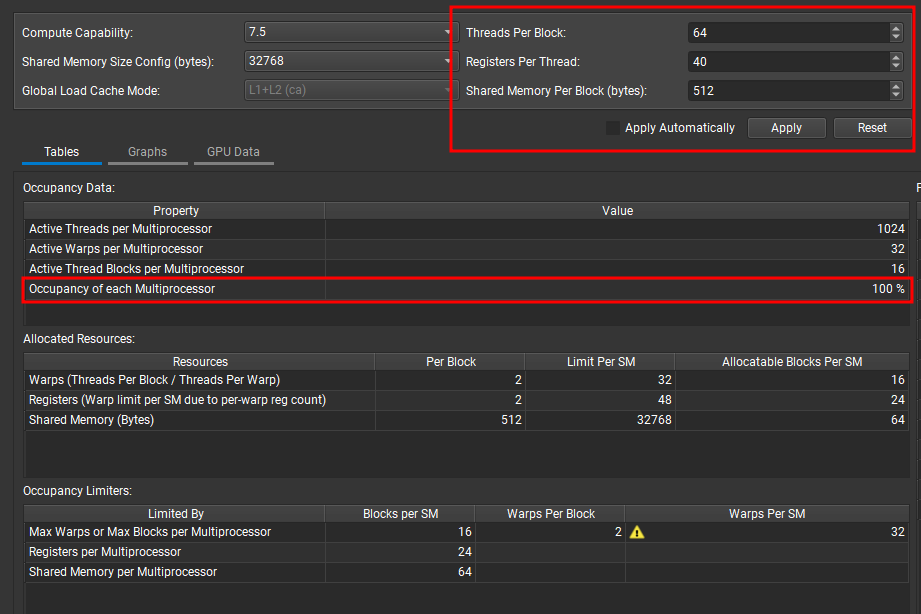Enable the Apply Automatically checkbox

(x=613, y=128)
